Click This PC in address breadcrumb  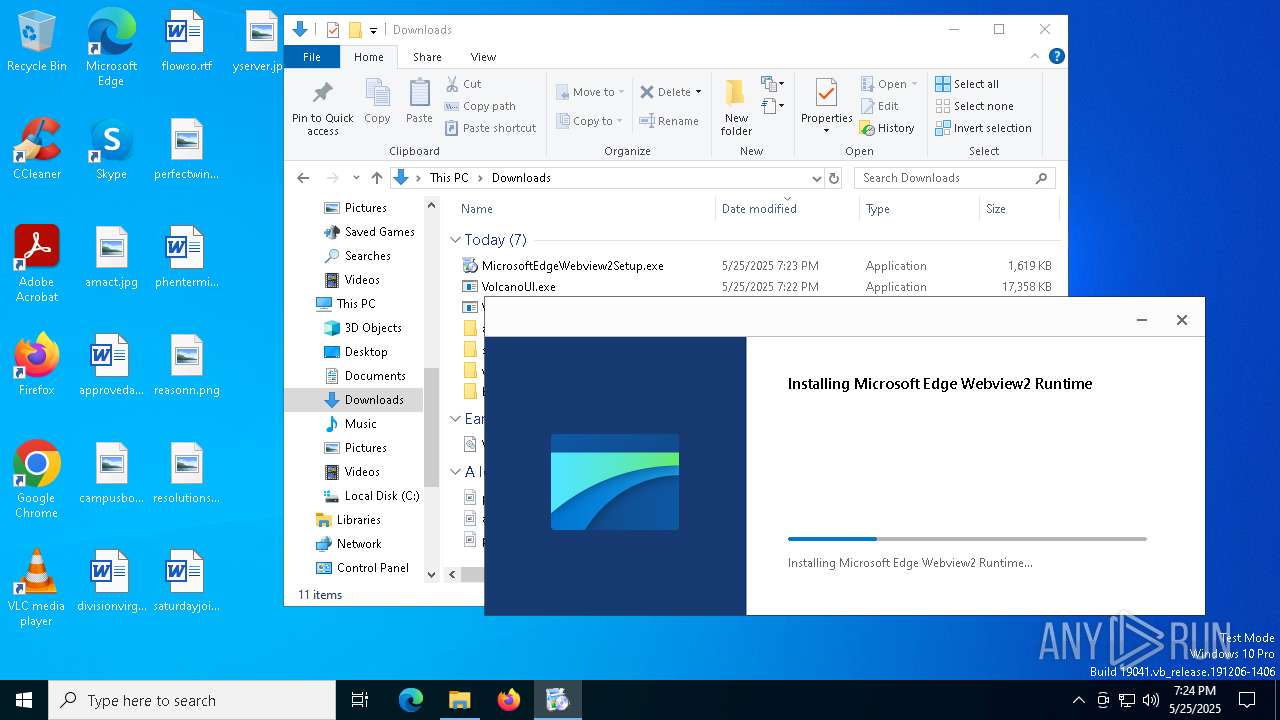448,178
